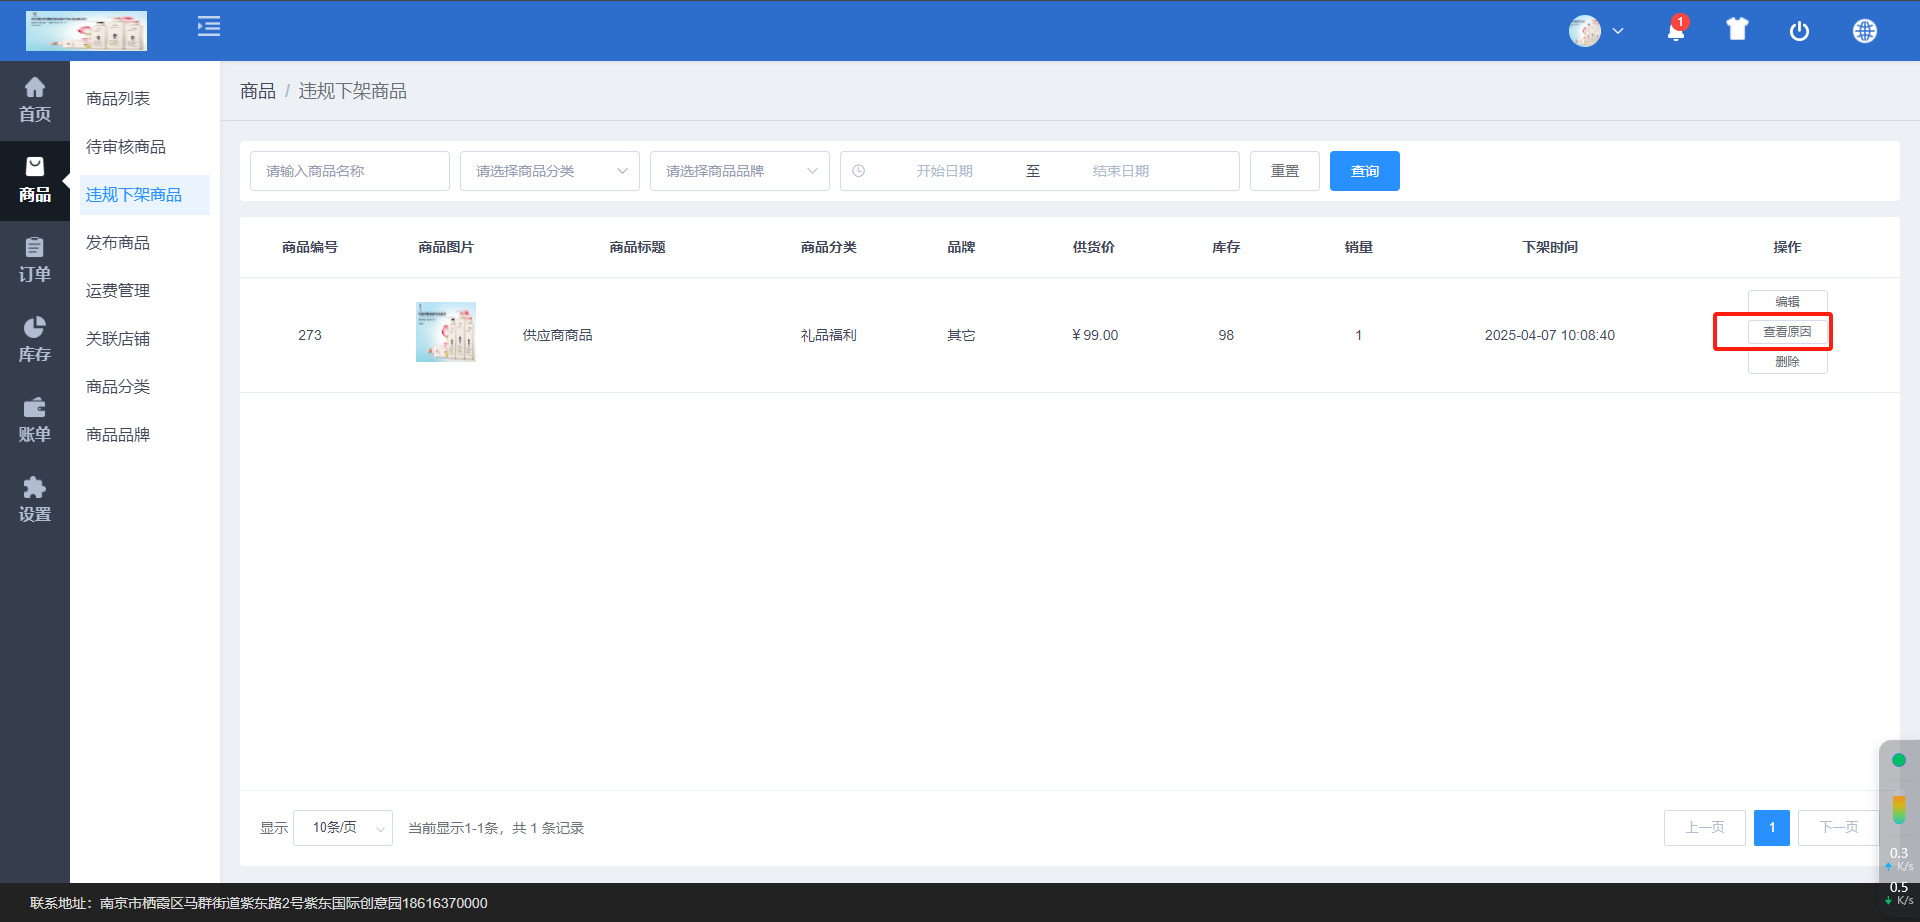Click the 请输入商品名称 input field
The height and width of the screenshot is (922, 1920).
click(x=349, y=171)
